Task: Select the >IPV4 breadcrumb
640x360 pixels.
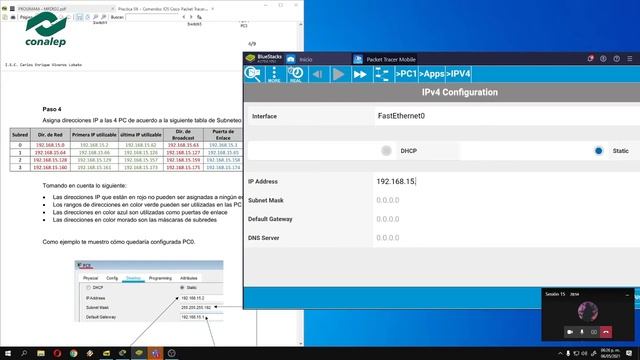Action: coord(458,74)
